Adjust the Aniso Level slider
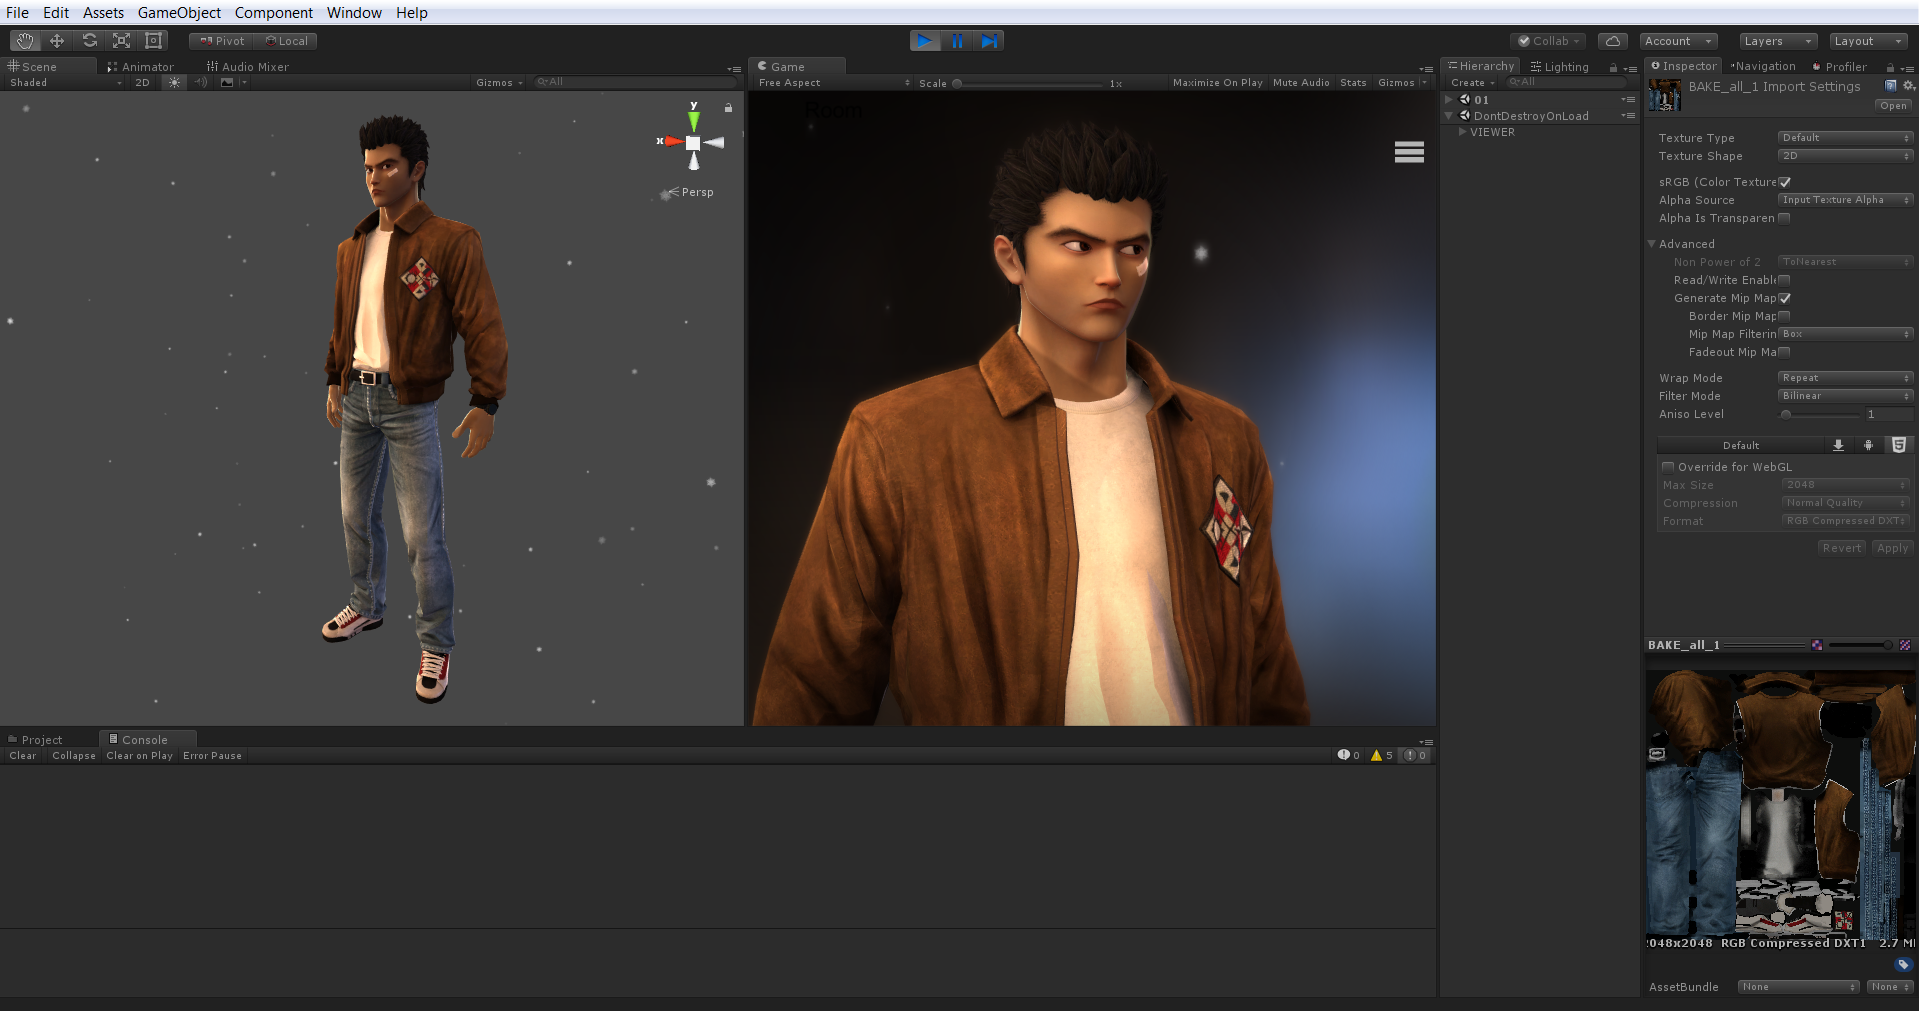1919x1011 pixels. (1820, 414)
